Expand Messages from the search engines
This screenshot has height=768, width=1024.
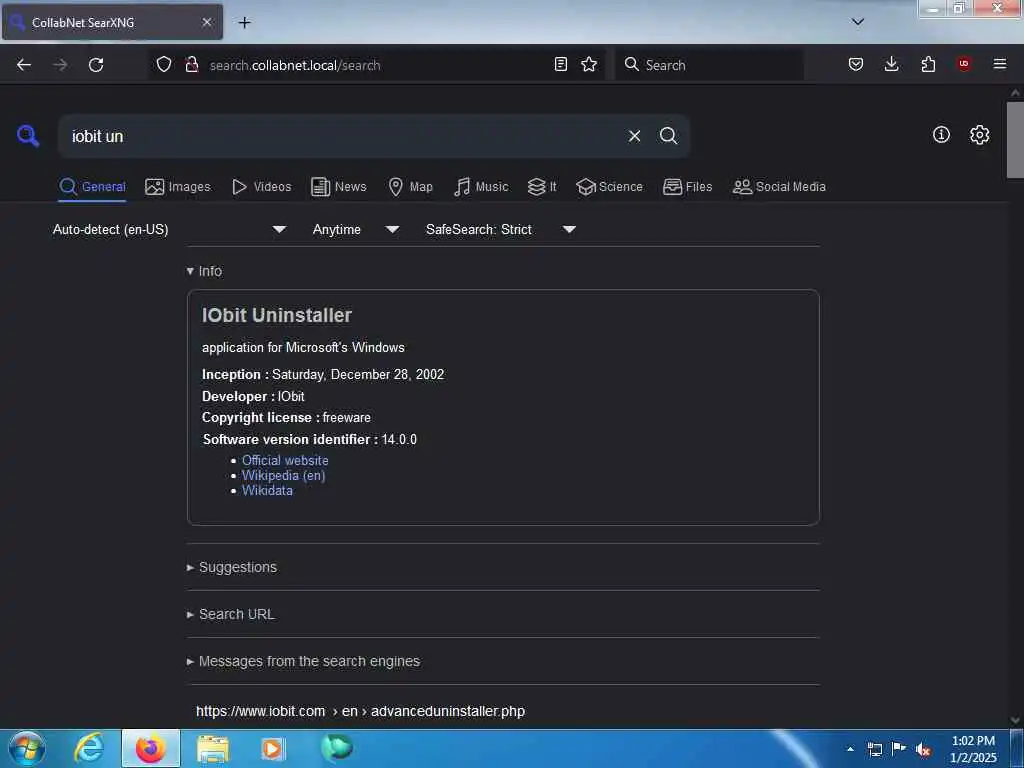(x=303, y=661)
